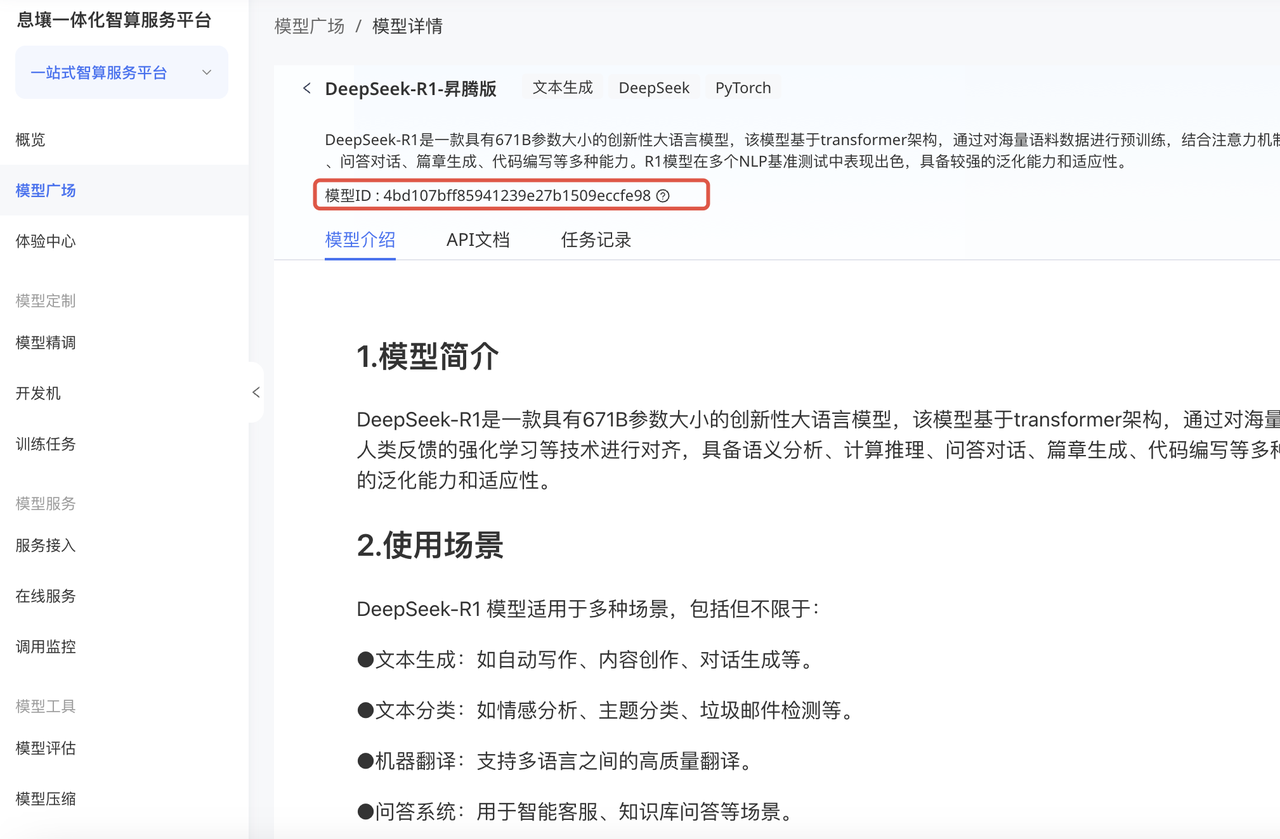
Task: Click the 2.使用场景 heading
Action: point(430,545)
